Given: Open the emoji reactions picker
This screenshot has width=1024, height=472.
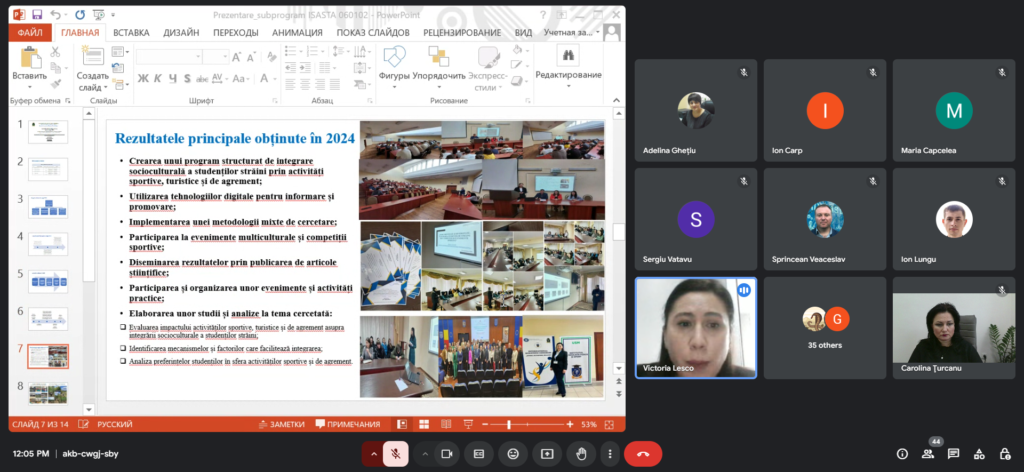Looking at the screenshot, I should [x=513, y=453].
